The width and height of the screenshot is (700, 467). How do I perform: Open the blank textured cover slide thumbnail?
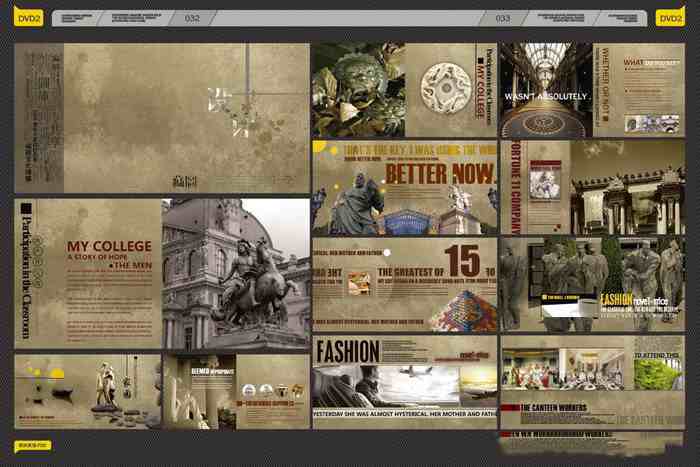[x=162, y=118]
